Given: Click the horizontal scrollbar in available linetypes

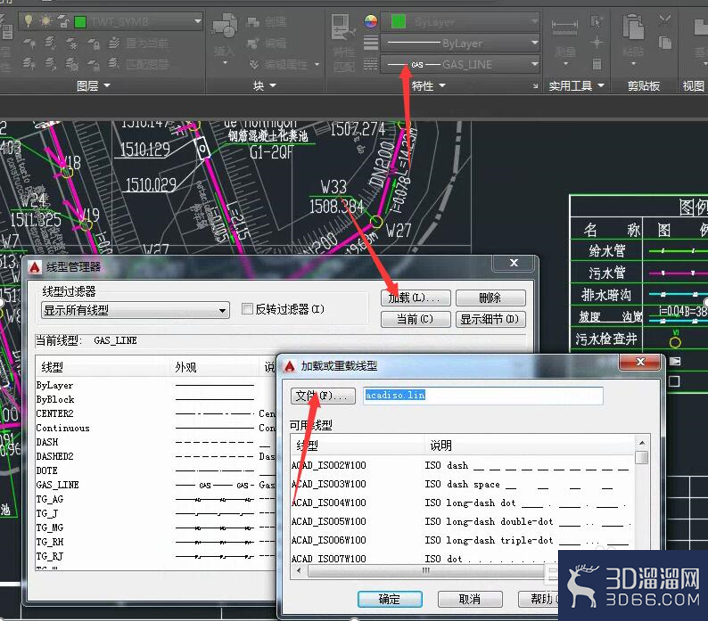Looking at the screenshot, I should click(424, 570).
